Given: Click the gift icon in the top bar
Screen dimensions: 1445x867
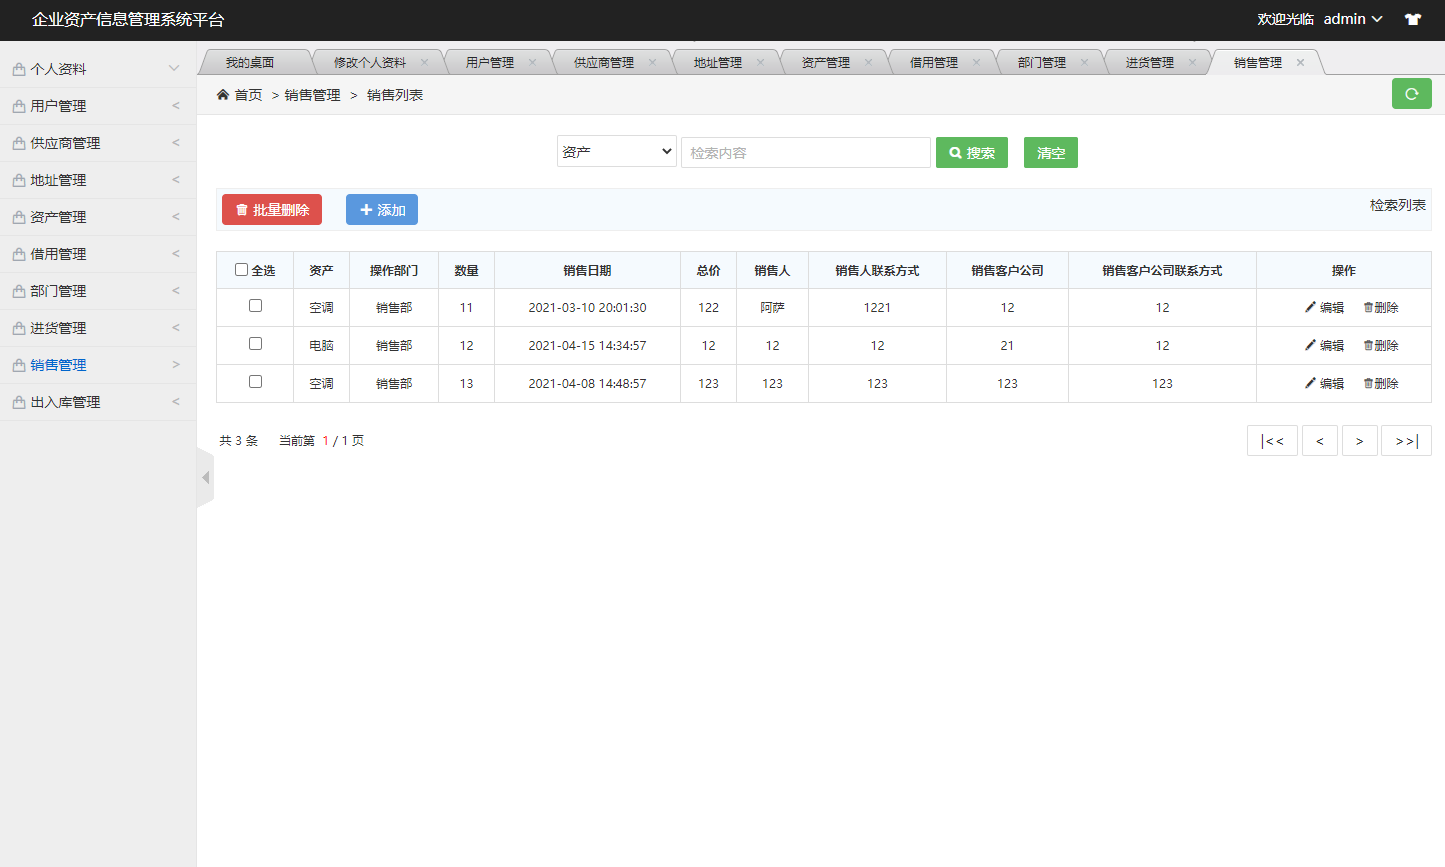Looking at the screenshot, I should click(x=1412, y=19).
